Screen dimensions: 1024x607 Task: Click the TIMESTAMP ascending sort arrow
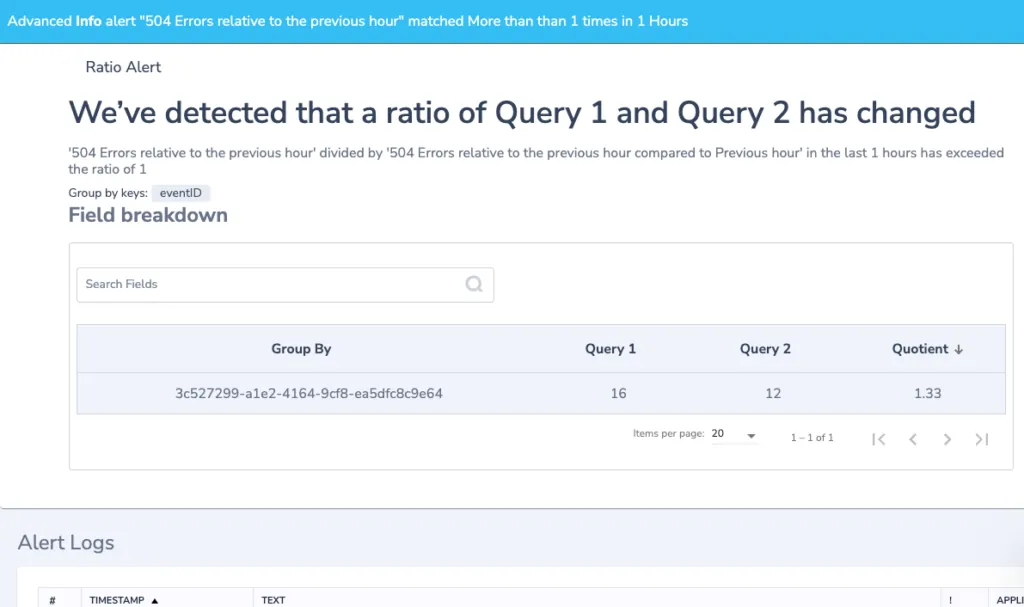pyautogui.click(x=155, y=600)
